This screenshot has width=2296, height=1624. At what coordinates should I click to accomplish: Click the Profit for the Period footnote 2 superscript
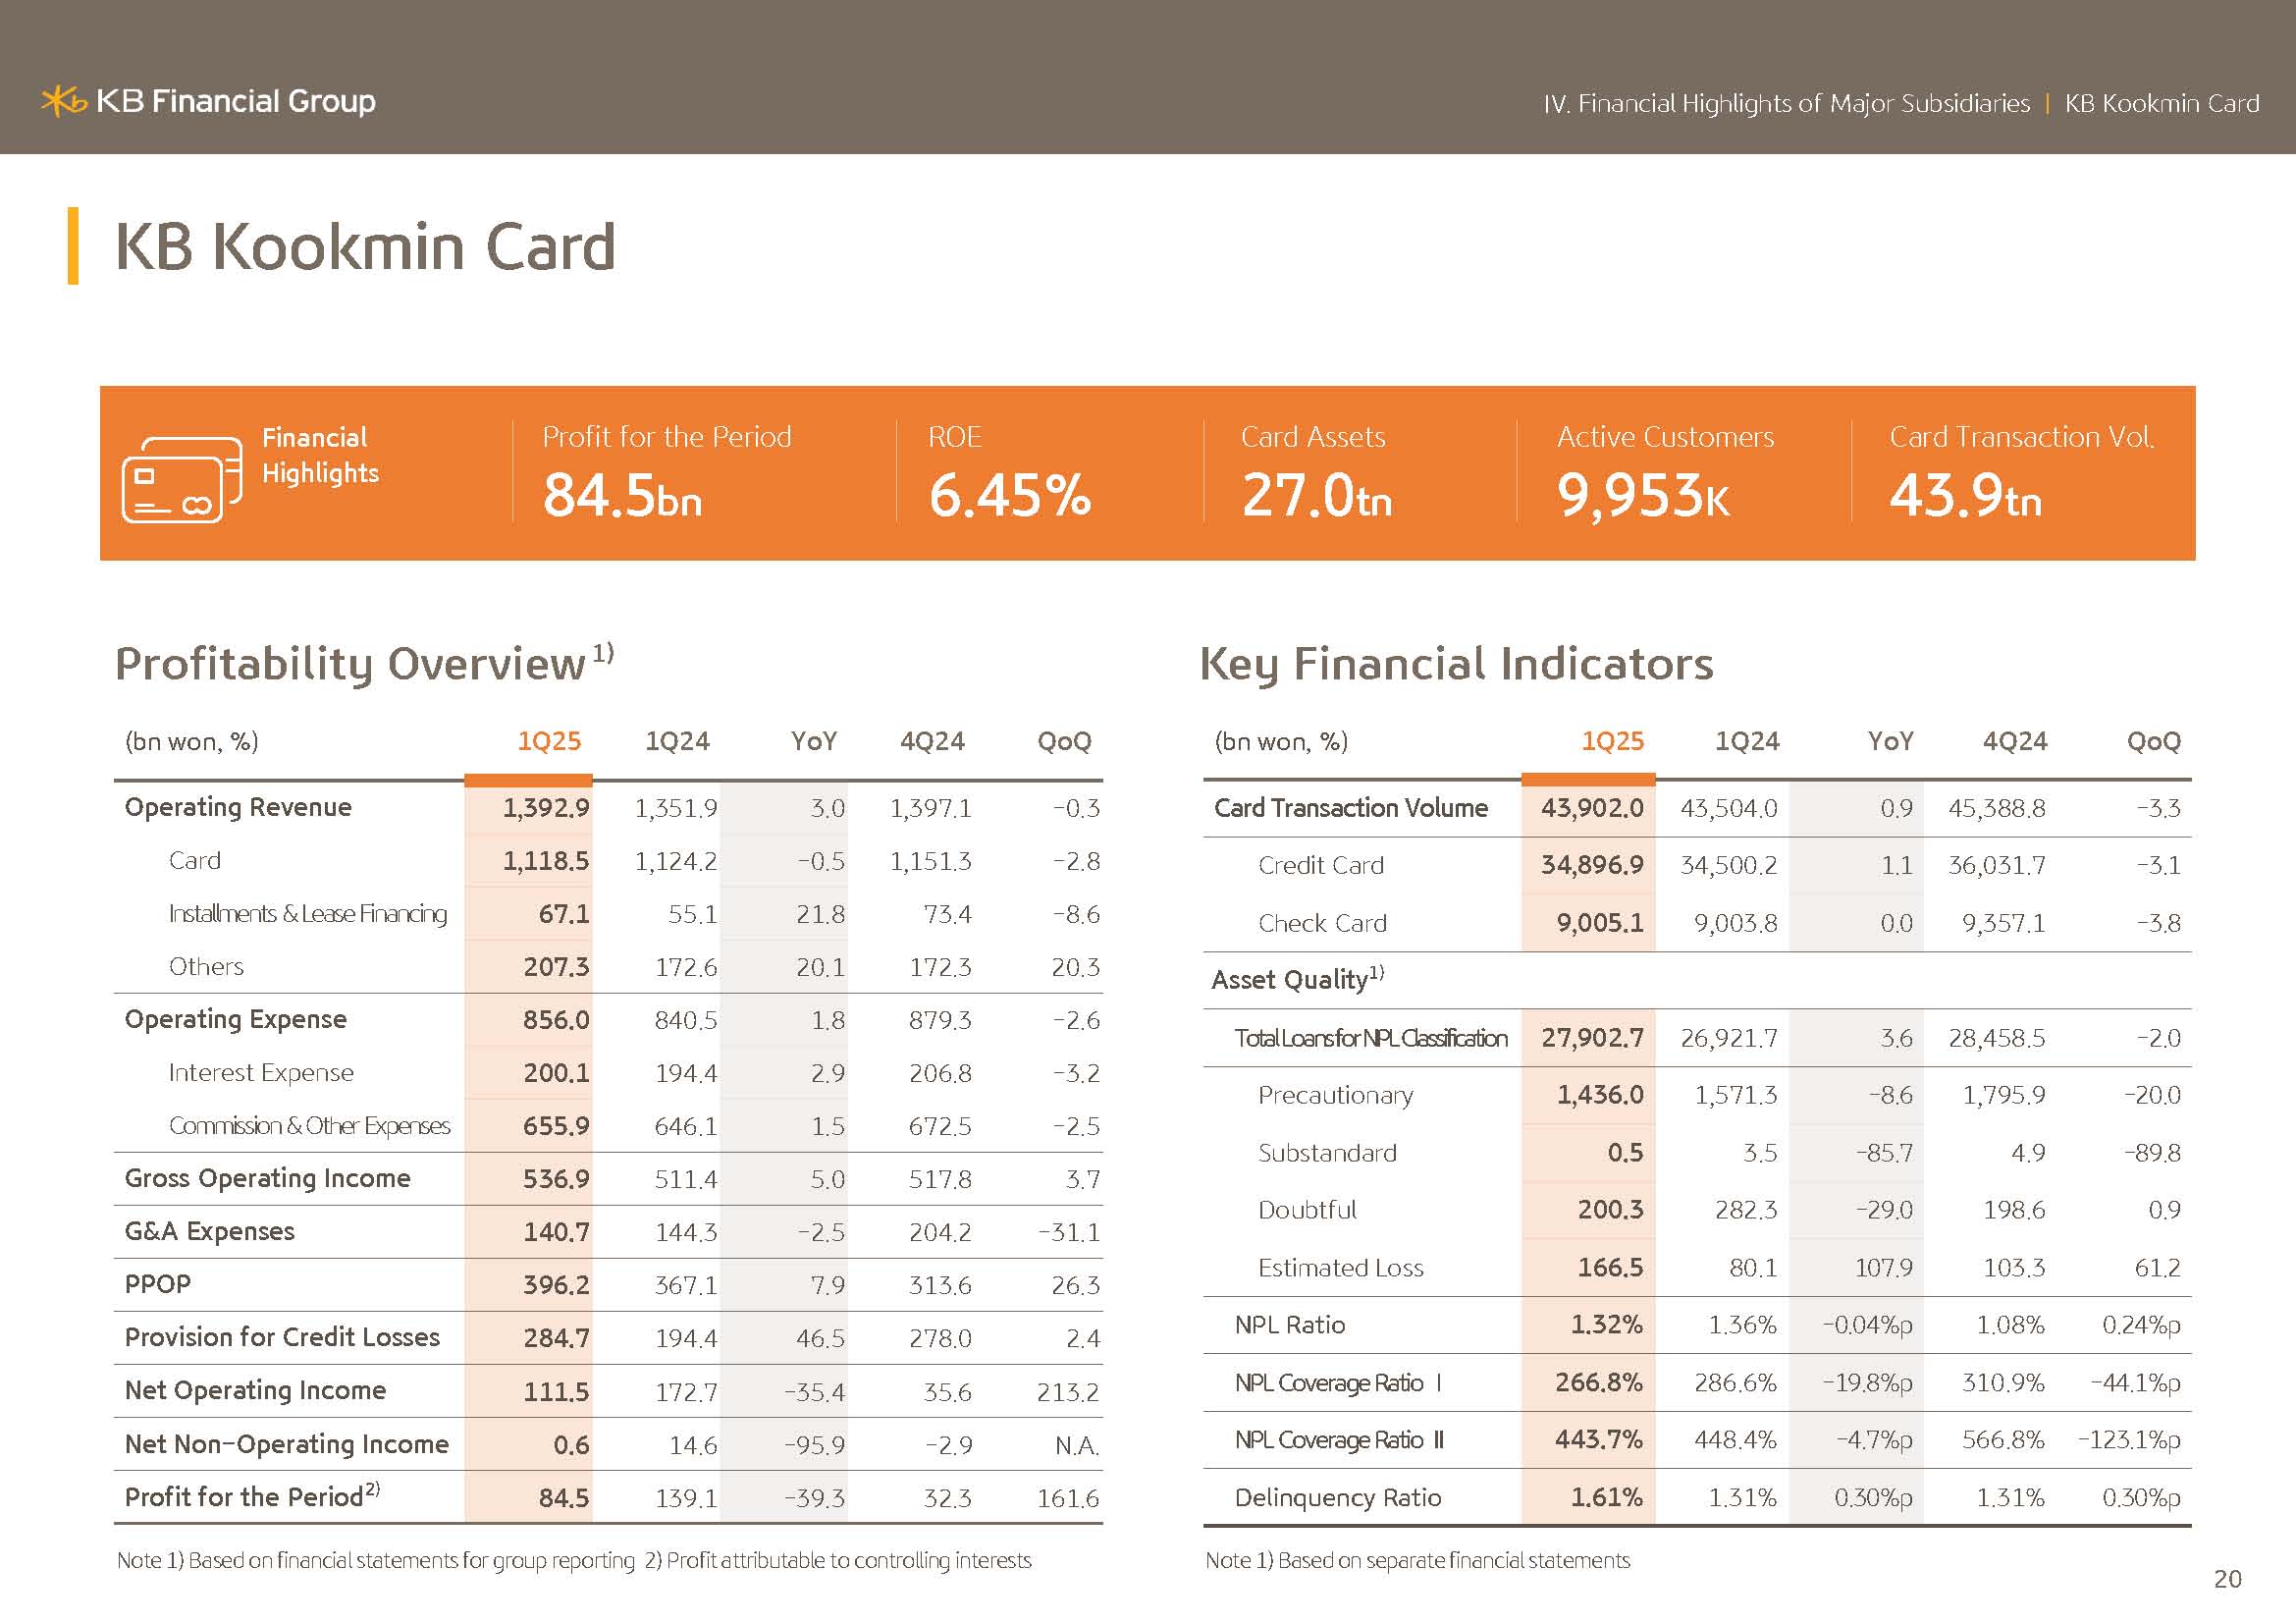coord(372,1489)
